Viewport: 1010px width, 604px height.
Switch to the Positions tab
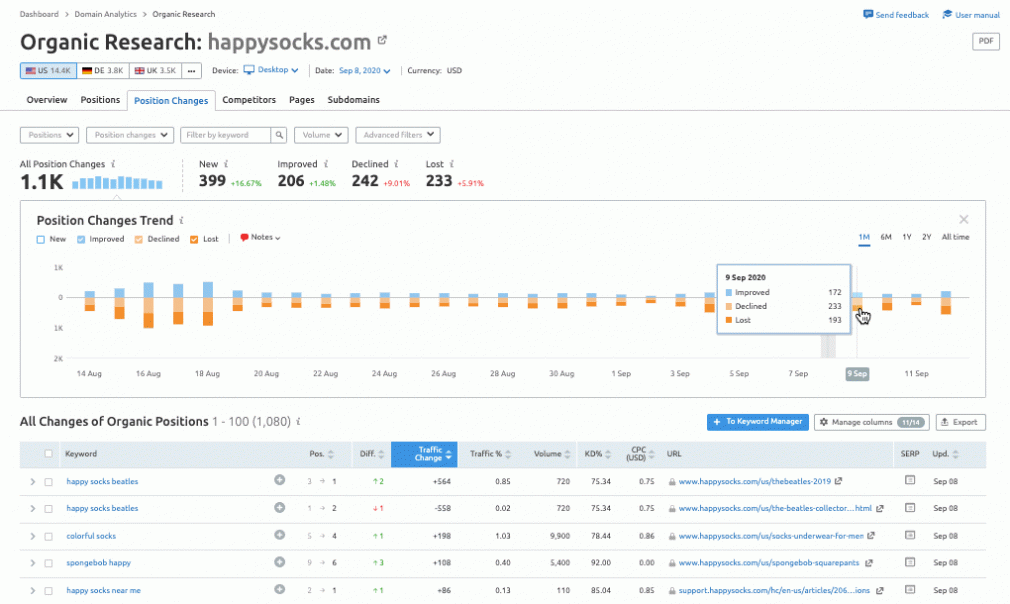(x=100, y=100)
